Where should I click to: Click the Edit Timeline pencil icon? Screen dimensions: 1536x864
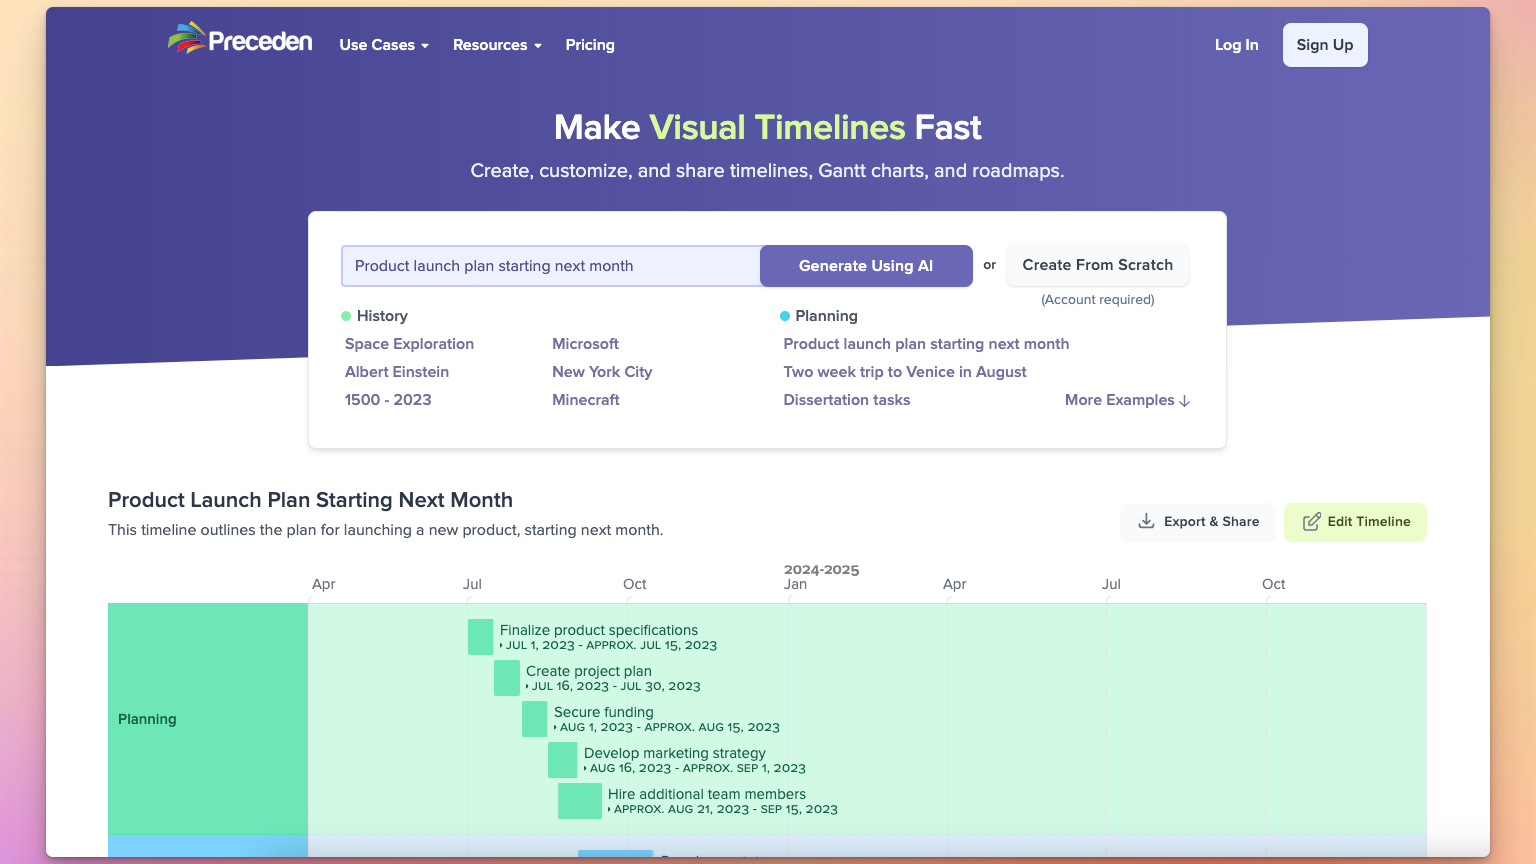pos(1311,522)
